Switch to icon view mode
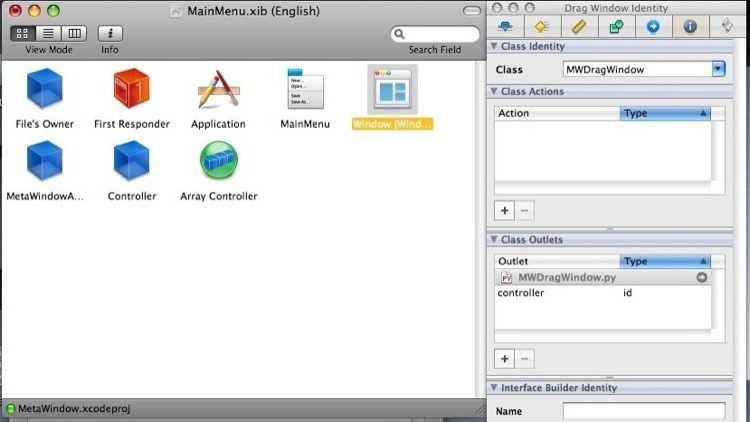Viewport: 750px width, 422px height. (22, 33)
